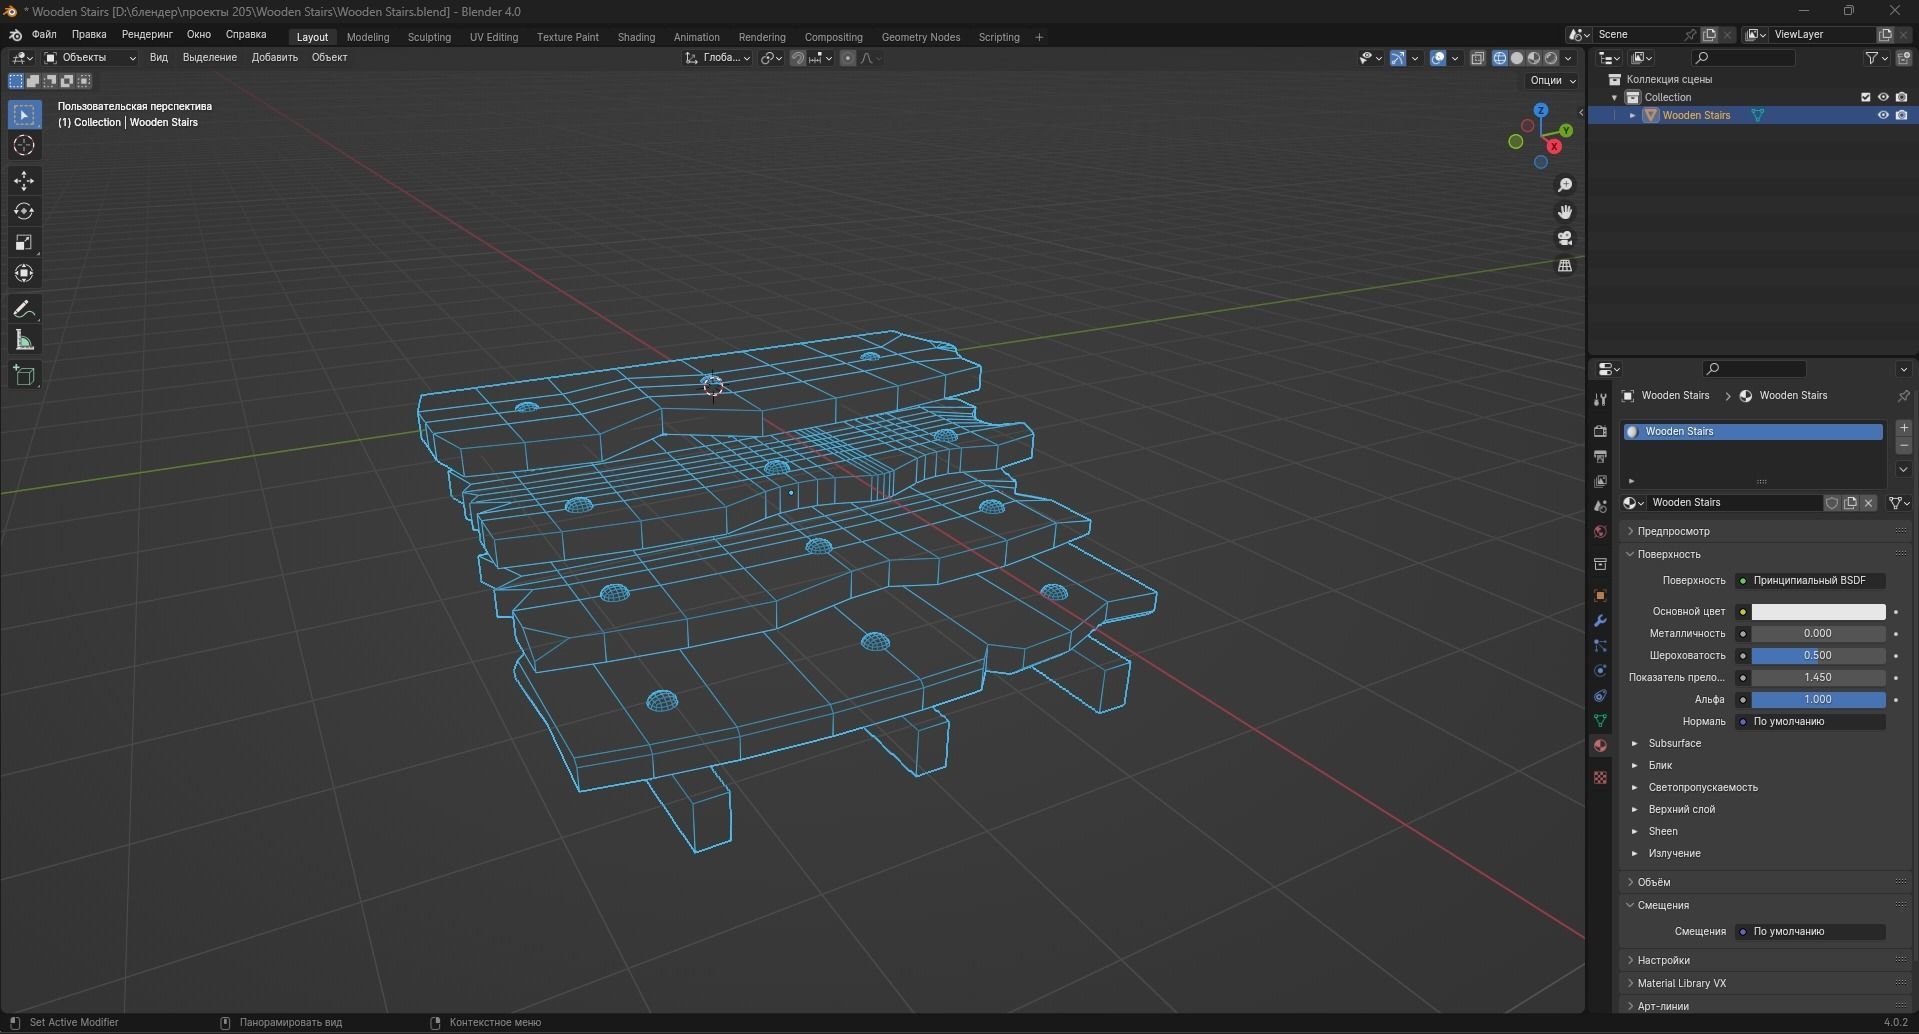Open the Render properties tab
1919x1034 pixels.
[1600, 431]
